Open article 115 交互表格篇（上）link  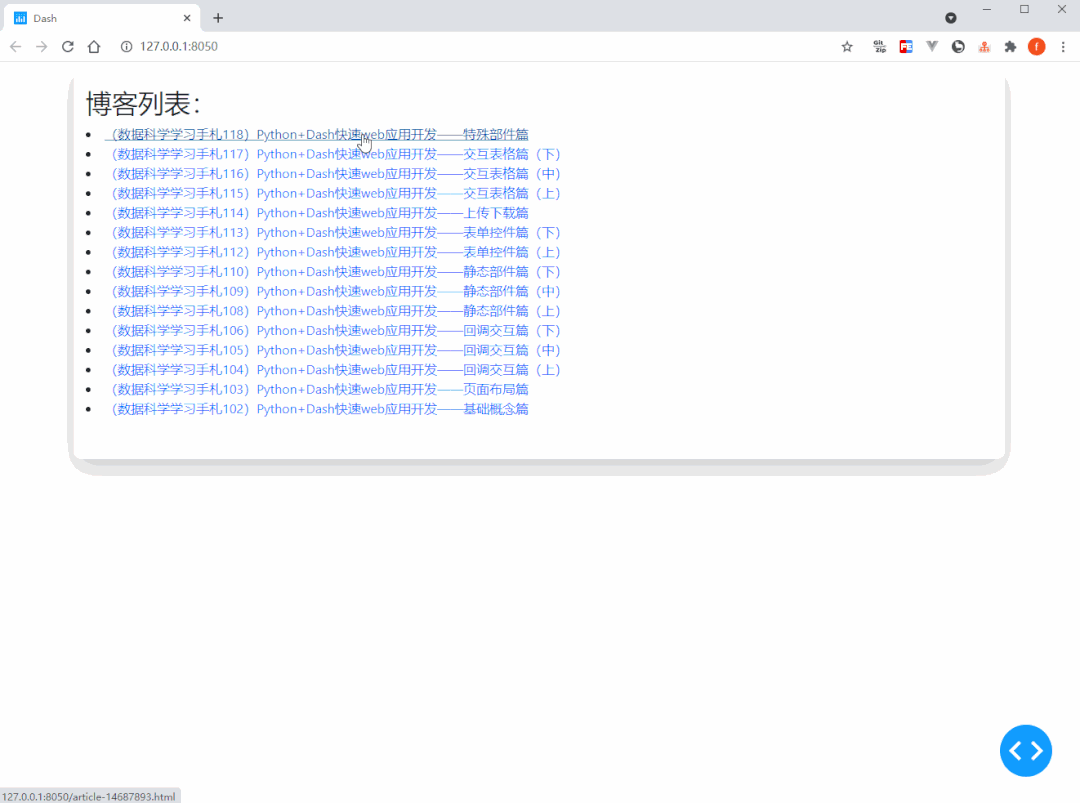[336, 194]
